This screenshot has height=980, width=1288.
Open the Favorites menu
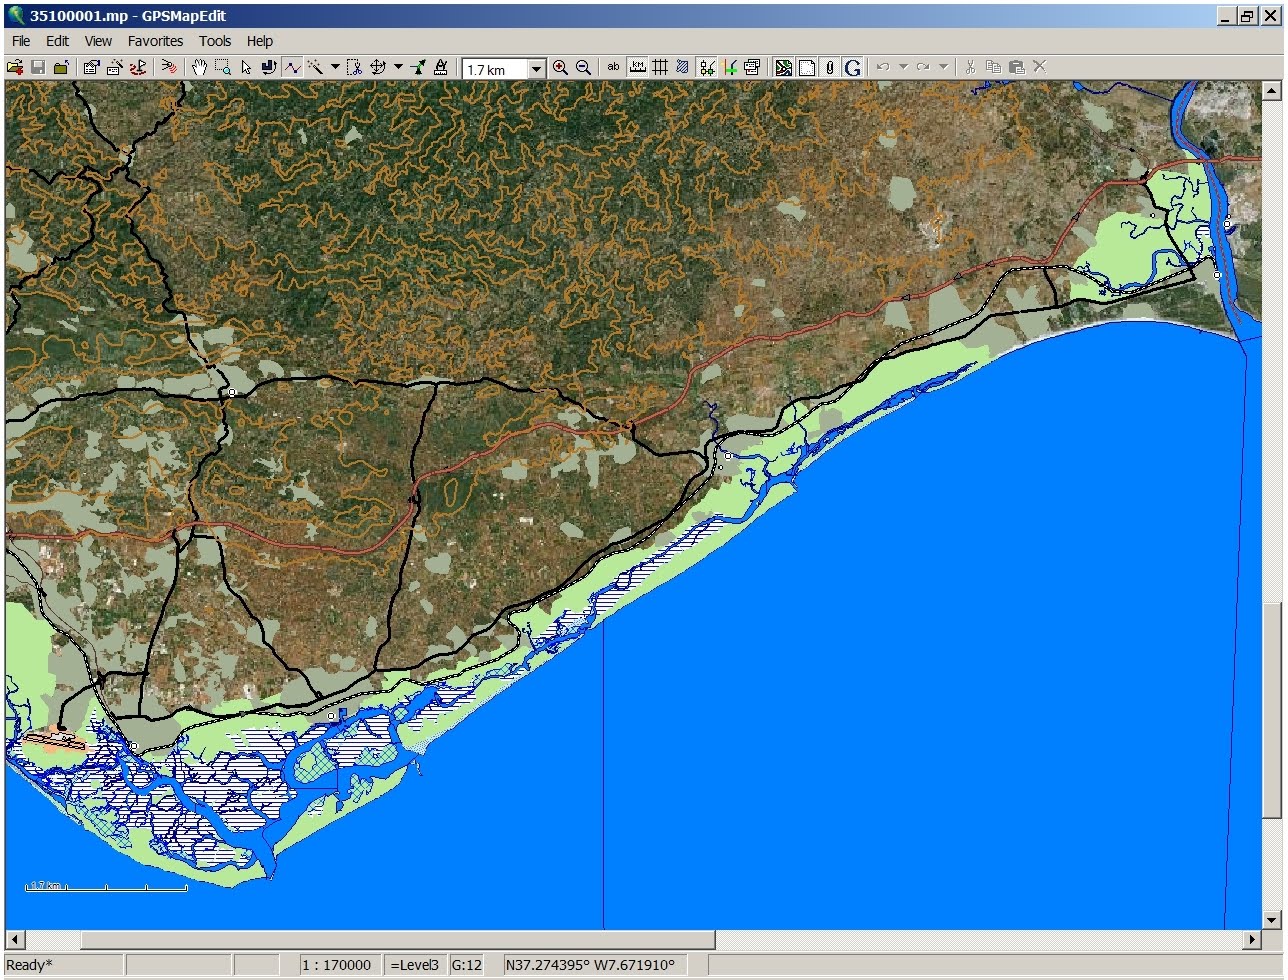coord(155,41)
